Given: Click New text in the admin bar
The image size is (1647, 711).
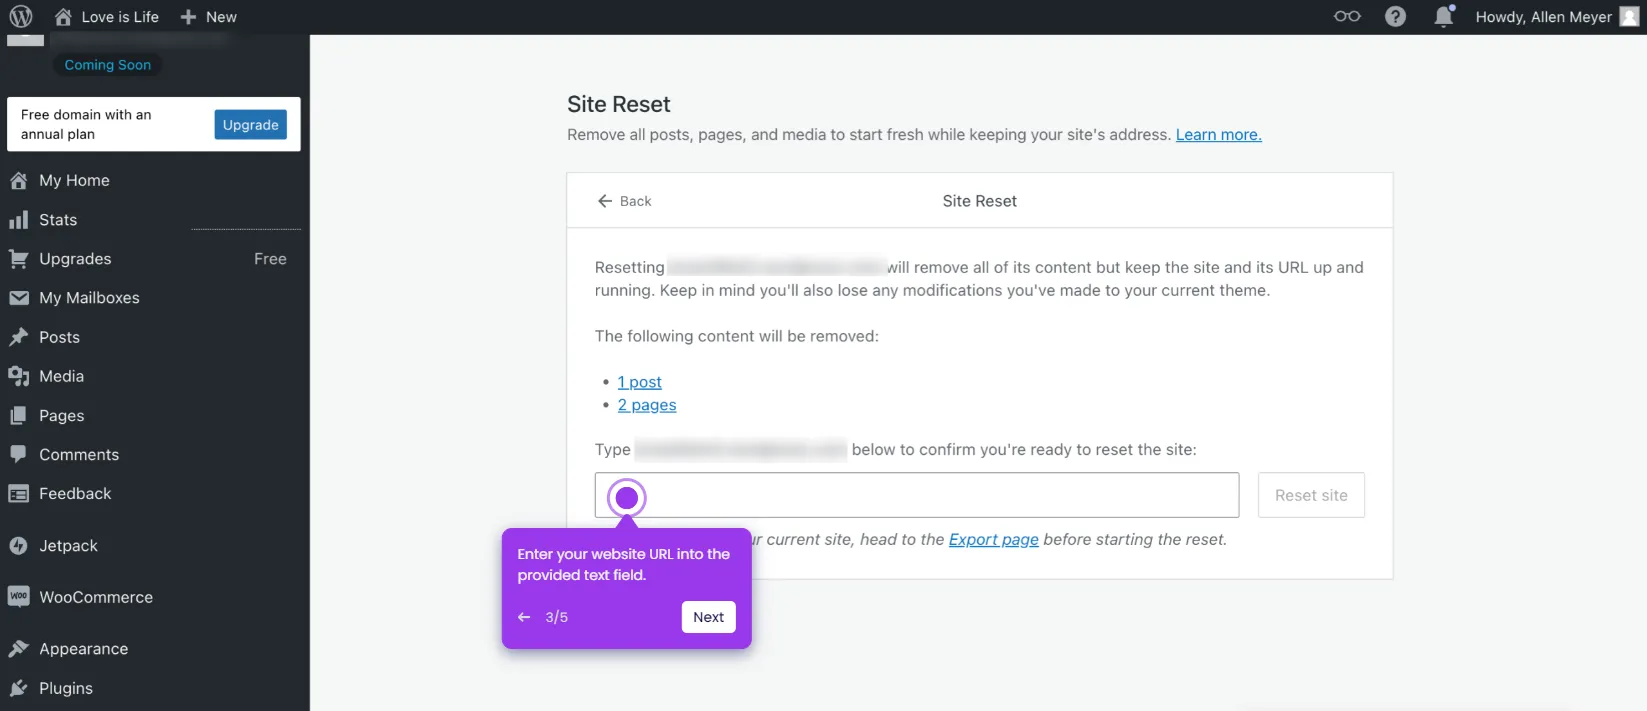Looking at the screenshot, I should (221, 17).
